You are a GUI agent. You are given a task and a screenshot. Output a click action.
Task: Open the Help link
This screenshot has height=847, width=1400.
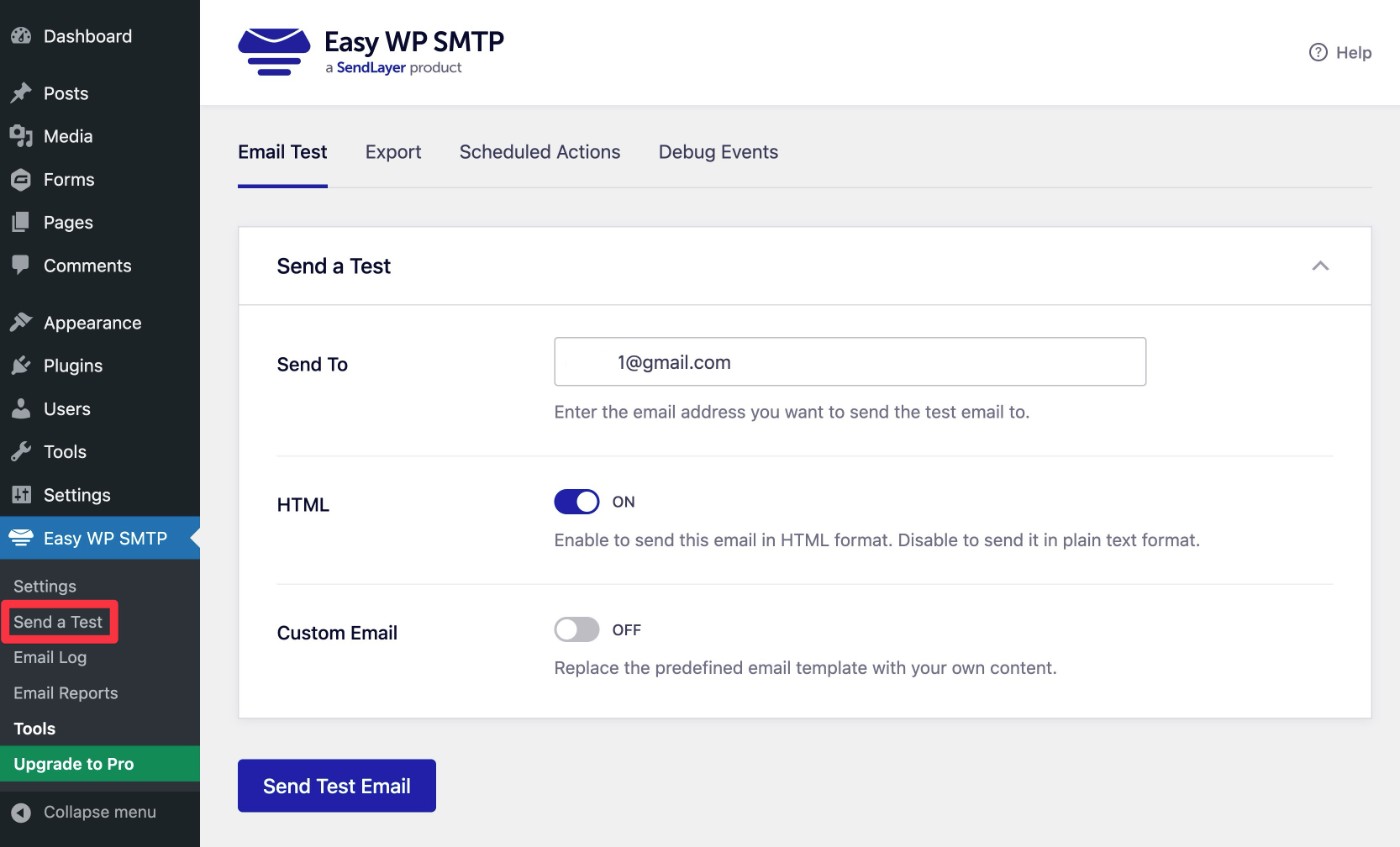pyautogui.click(x=1340, y=52)
